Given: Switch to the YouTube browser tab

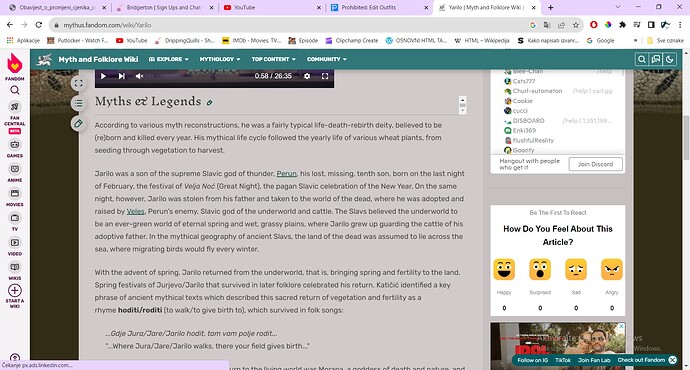Looking at the screenshot, I should (x=272, y=7).
